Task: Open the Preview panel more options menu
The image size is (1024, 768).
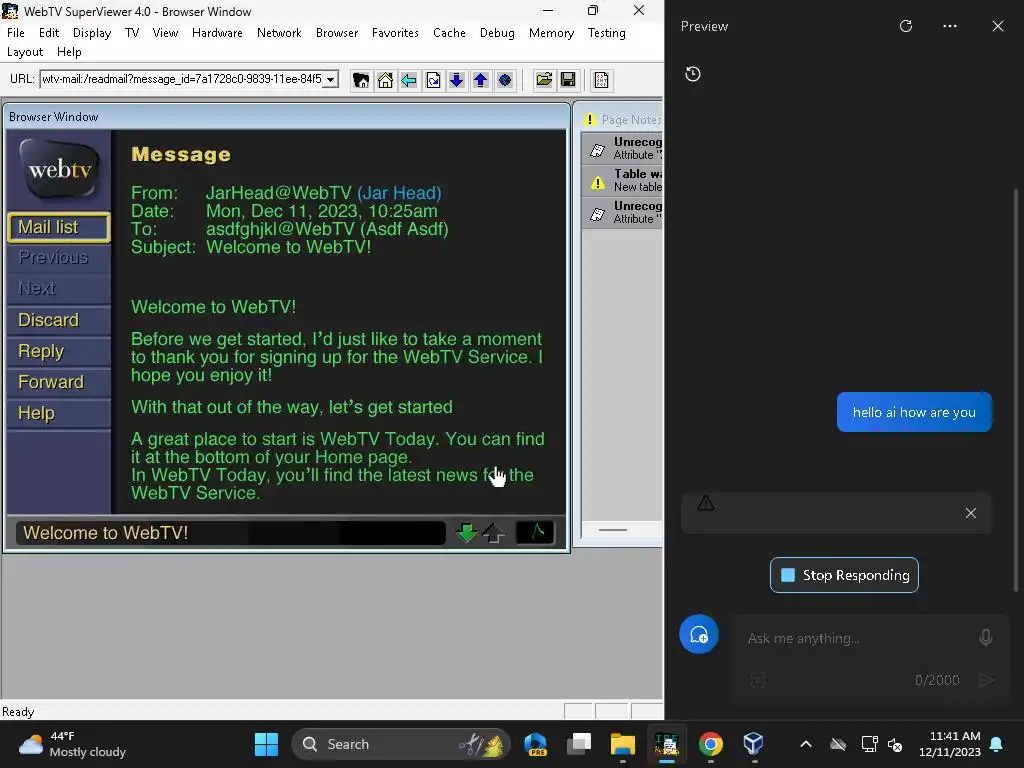Action: click(x=950, y=26)
